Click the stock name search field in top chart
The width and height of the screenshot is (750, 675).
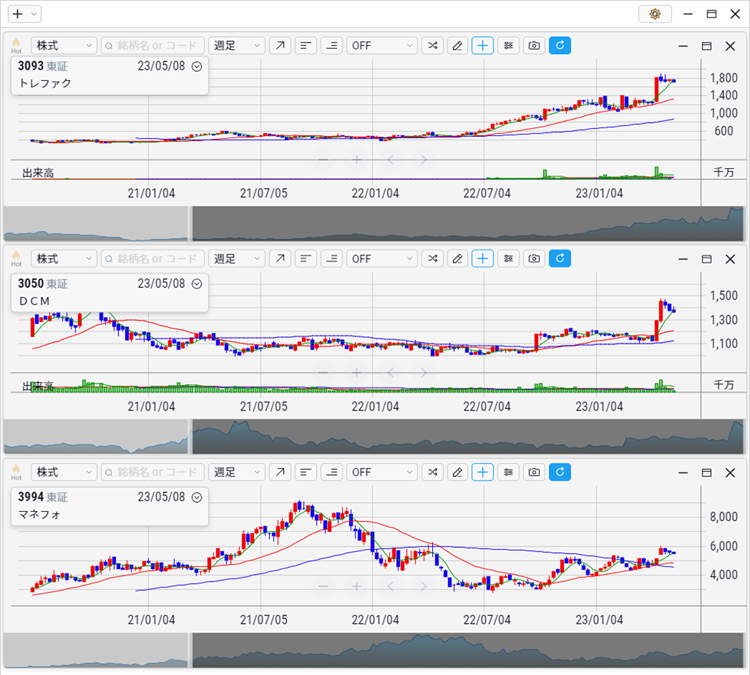click(x=151, y=46)
